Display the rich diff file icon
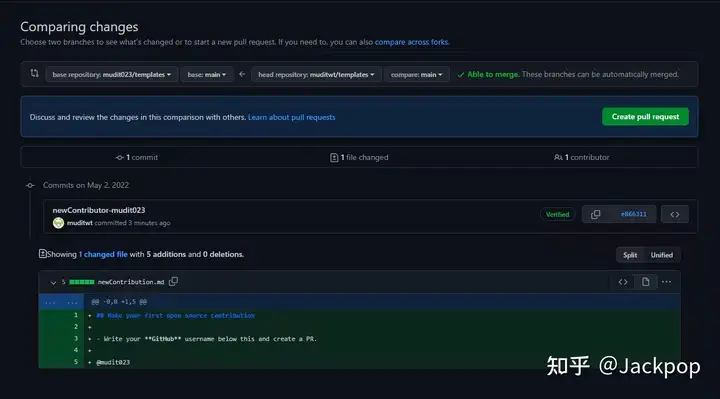Image resolution: width=720 pixels, height=399 pixels. point(646,282)
